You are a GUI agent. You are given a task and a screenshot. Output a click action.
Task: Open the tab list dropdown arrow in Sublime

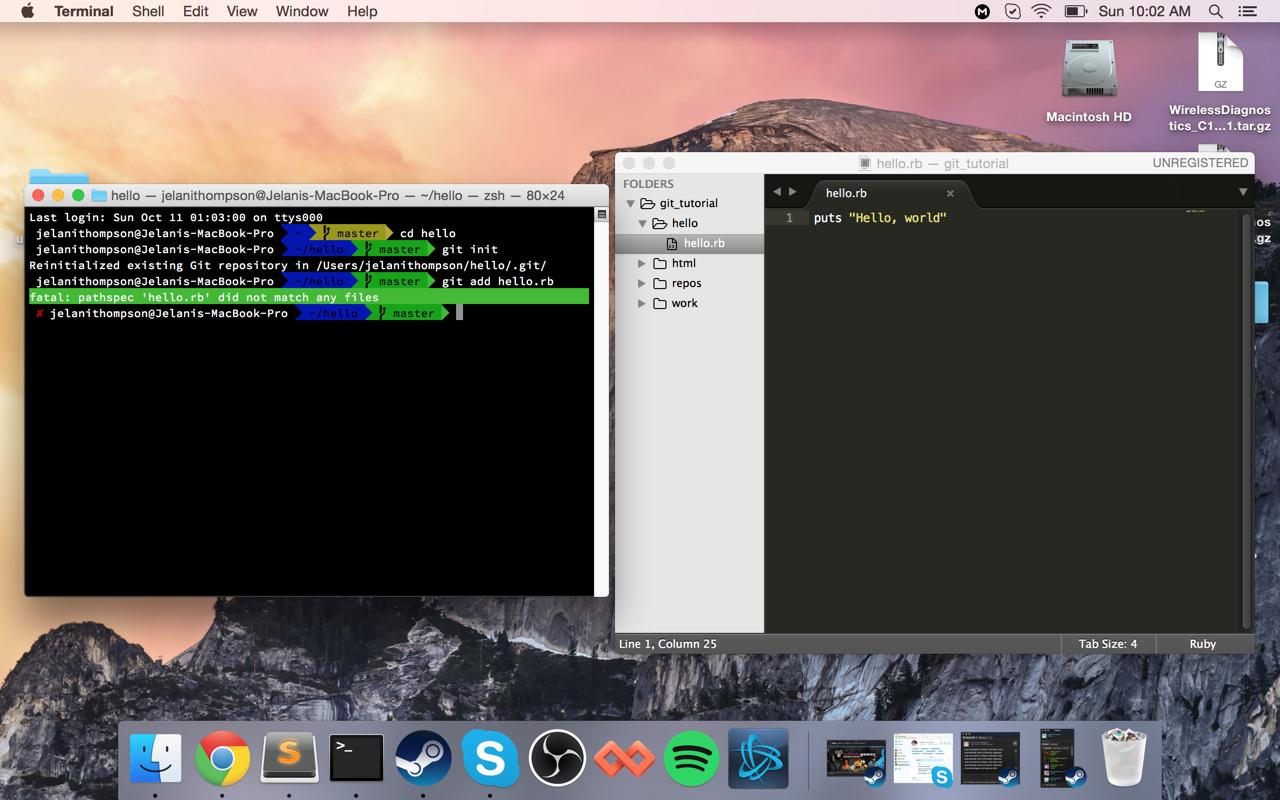(1243, 192)
